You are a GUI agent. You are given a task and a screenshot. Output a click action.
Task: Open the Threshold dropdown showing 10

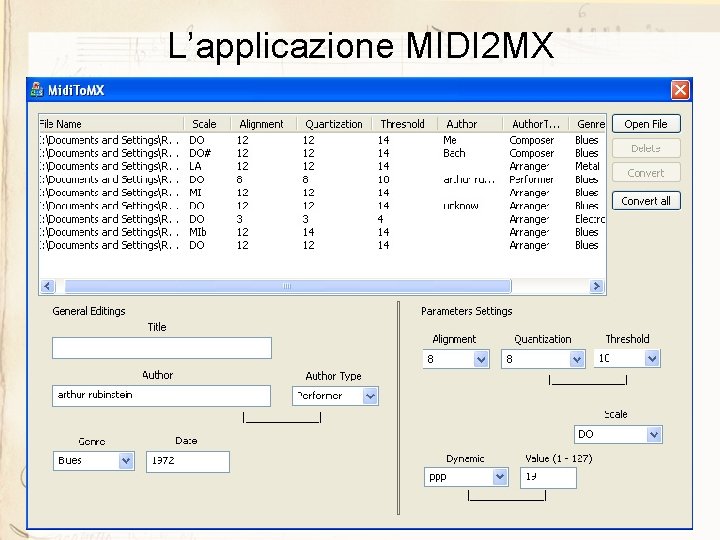click(652, 358)
